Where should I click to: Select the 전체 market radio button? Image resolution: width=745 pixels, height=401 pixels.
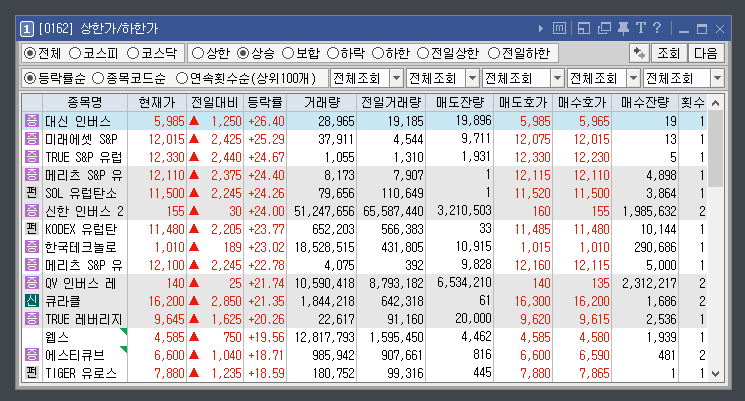click(30, 53)
